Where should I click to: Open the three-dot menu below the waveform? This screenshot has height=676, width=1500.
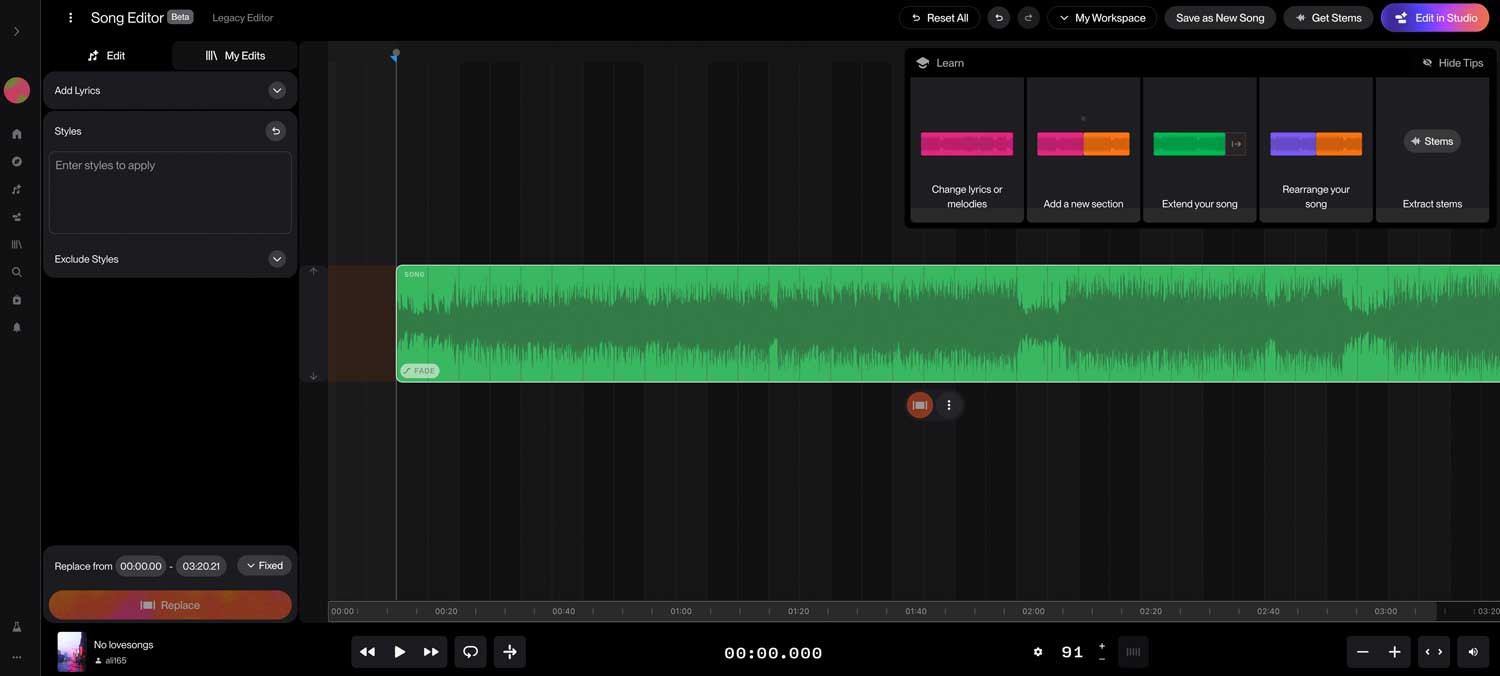(949, 405)
